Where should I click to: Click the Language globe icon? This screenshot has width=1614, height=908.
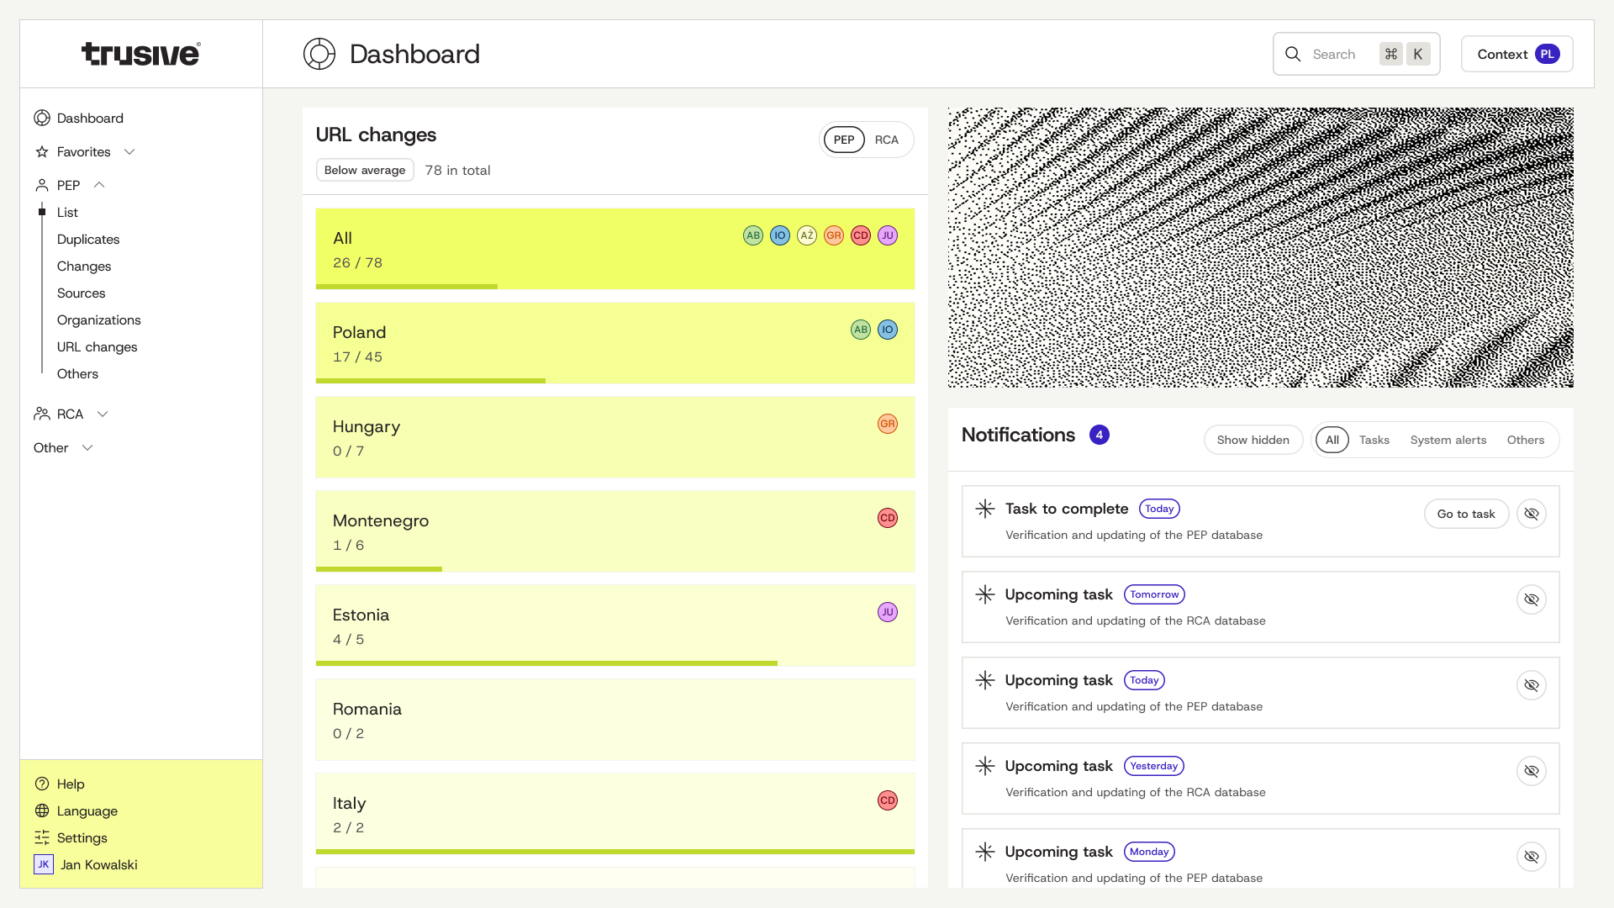[42, 811]
